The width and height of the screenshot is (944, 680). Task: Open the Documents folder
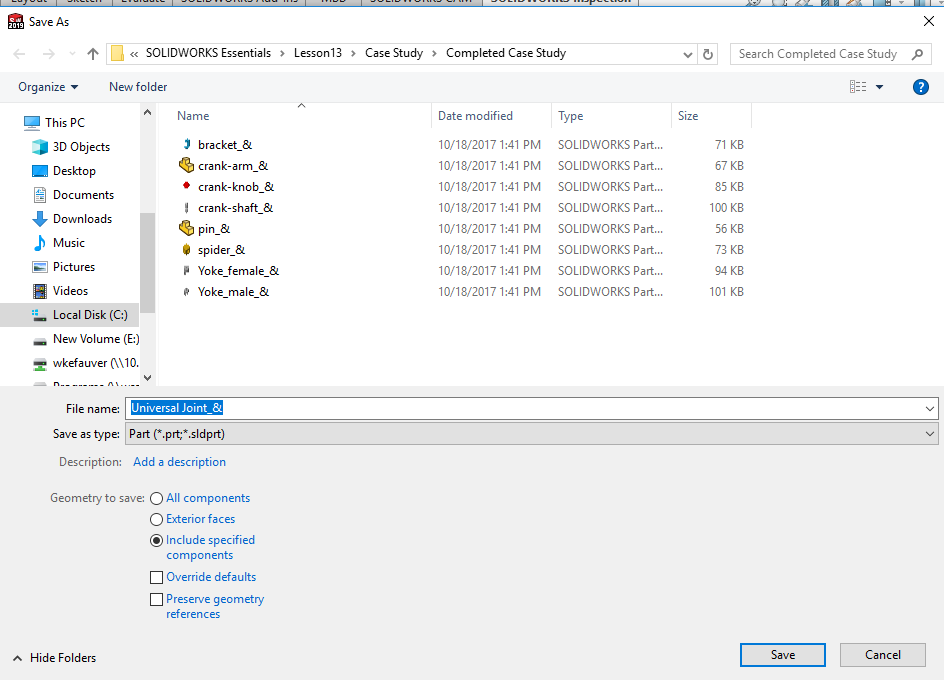83,195
